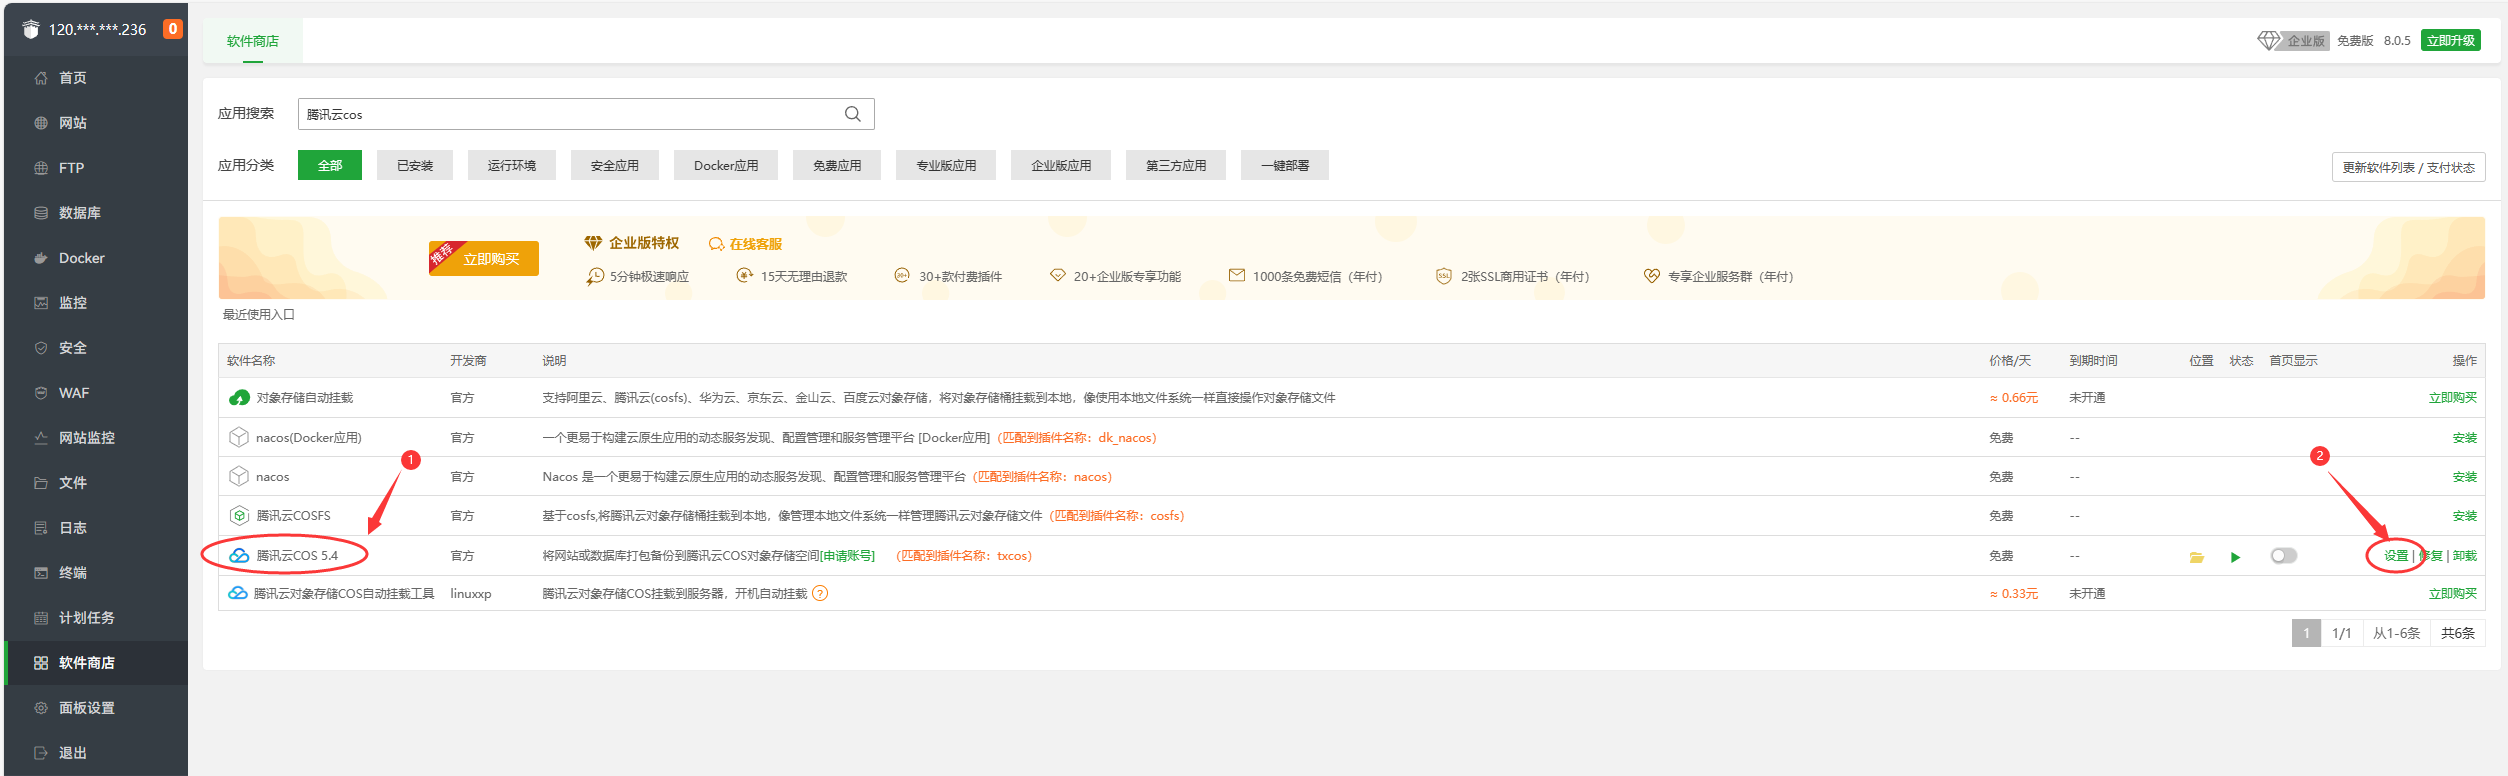Click version number 8.0.5
The width and height of the screenshot is (2508, 776).
point(2397,41)
